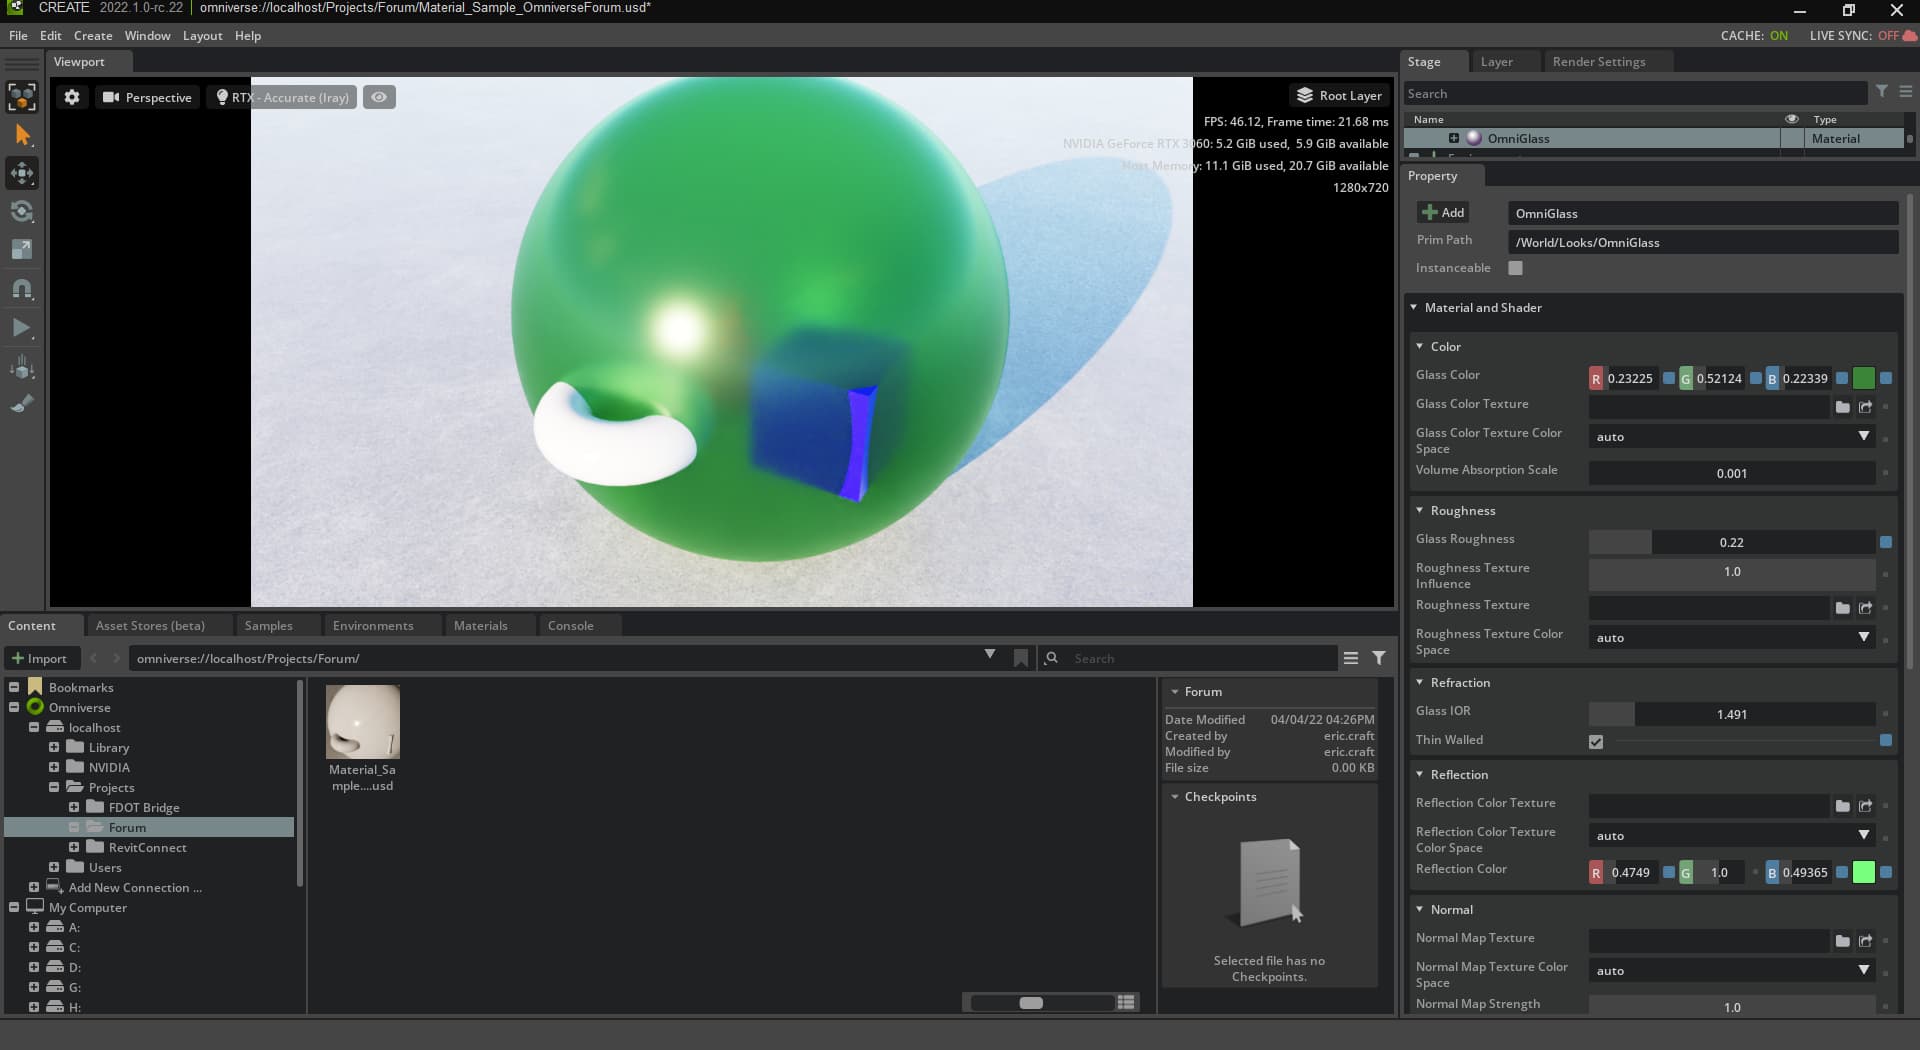Screen dimensions: 1920x1050
Task: Open the Stage filter funnel icon
Action: (x=1881, y=91)
